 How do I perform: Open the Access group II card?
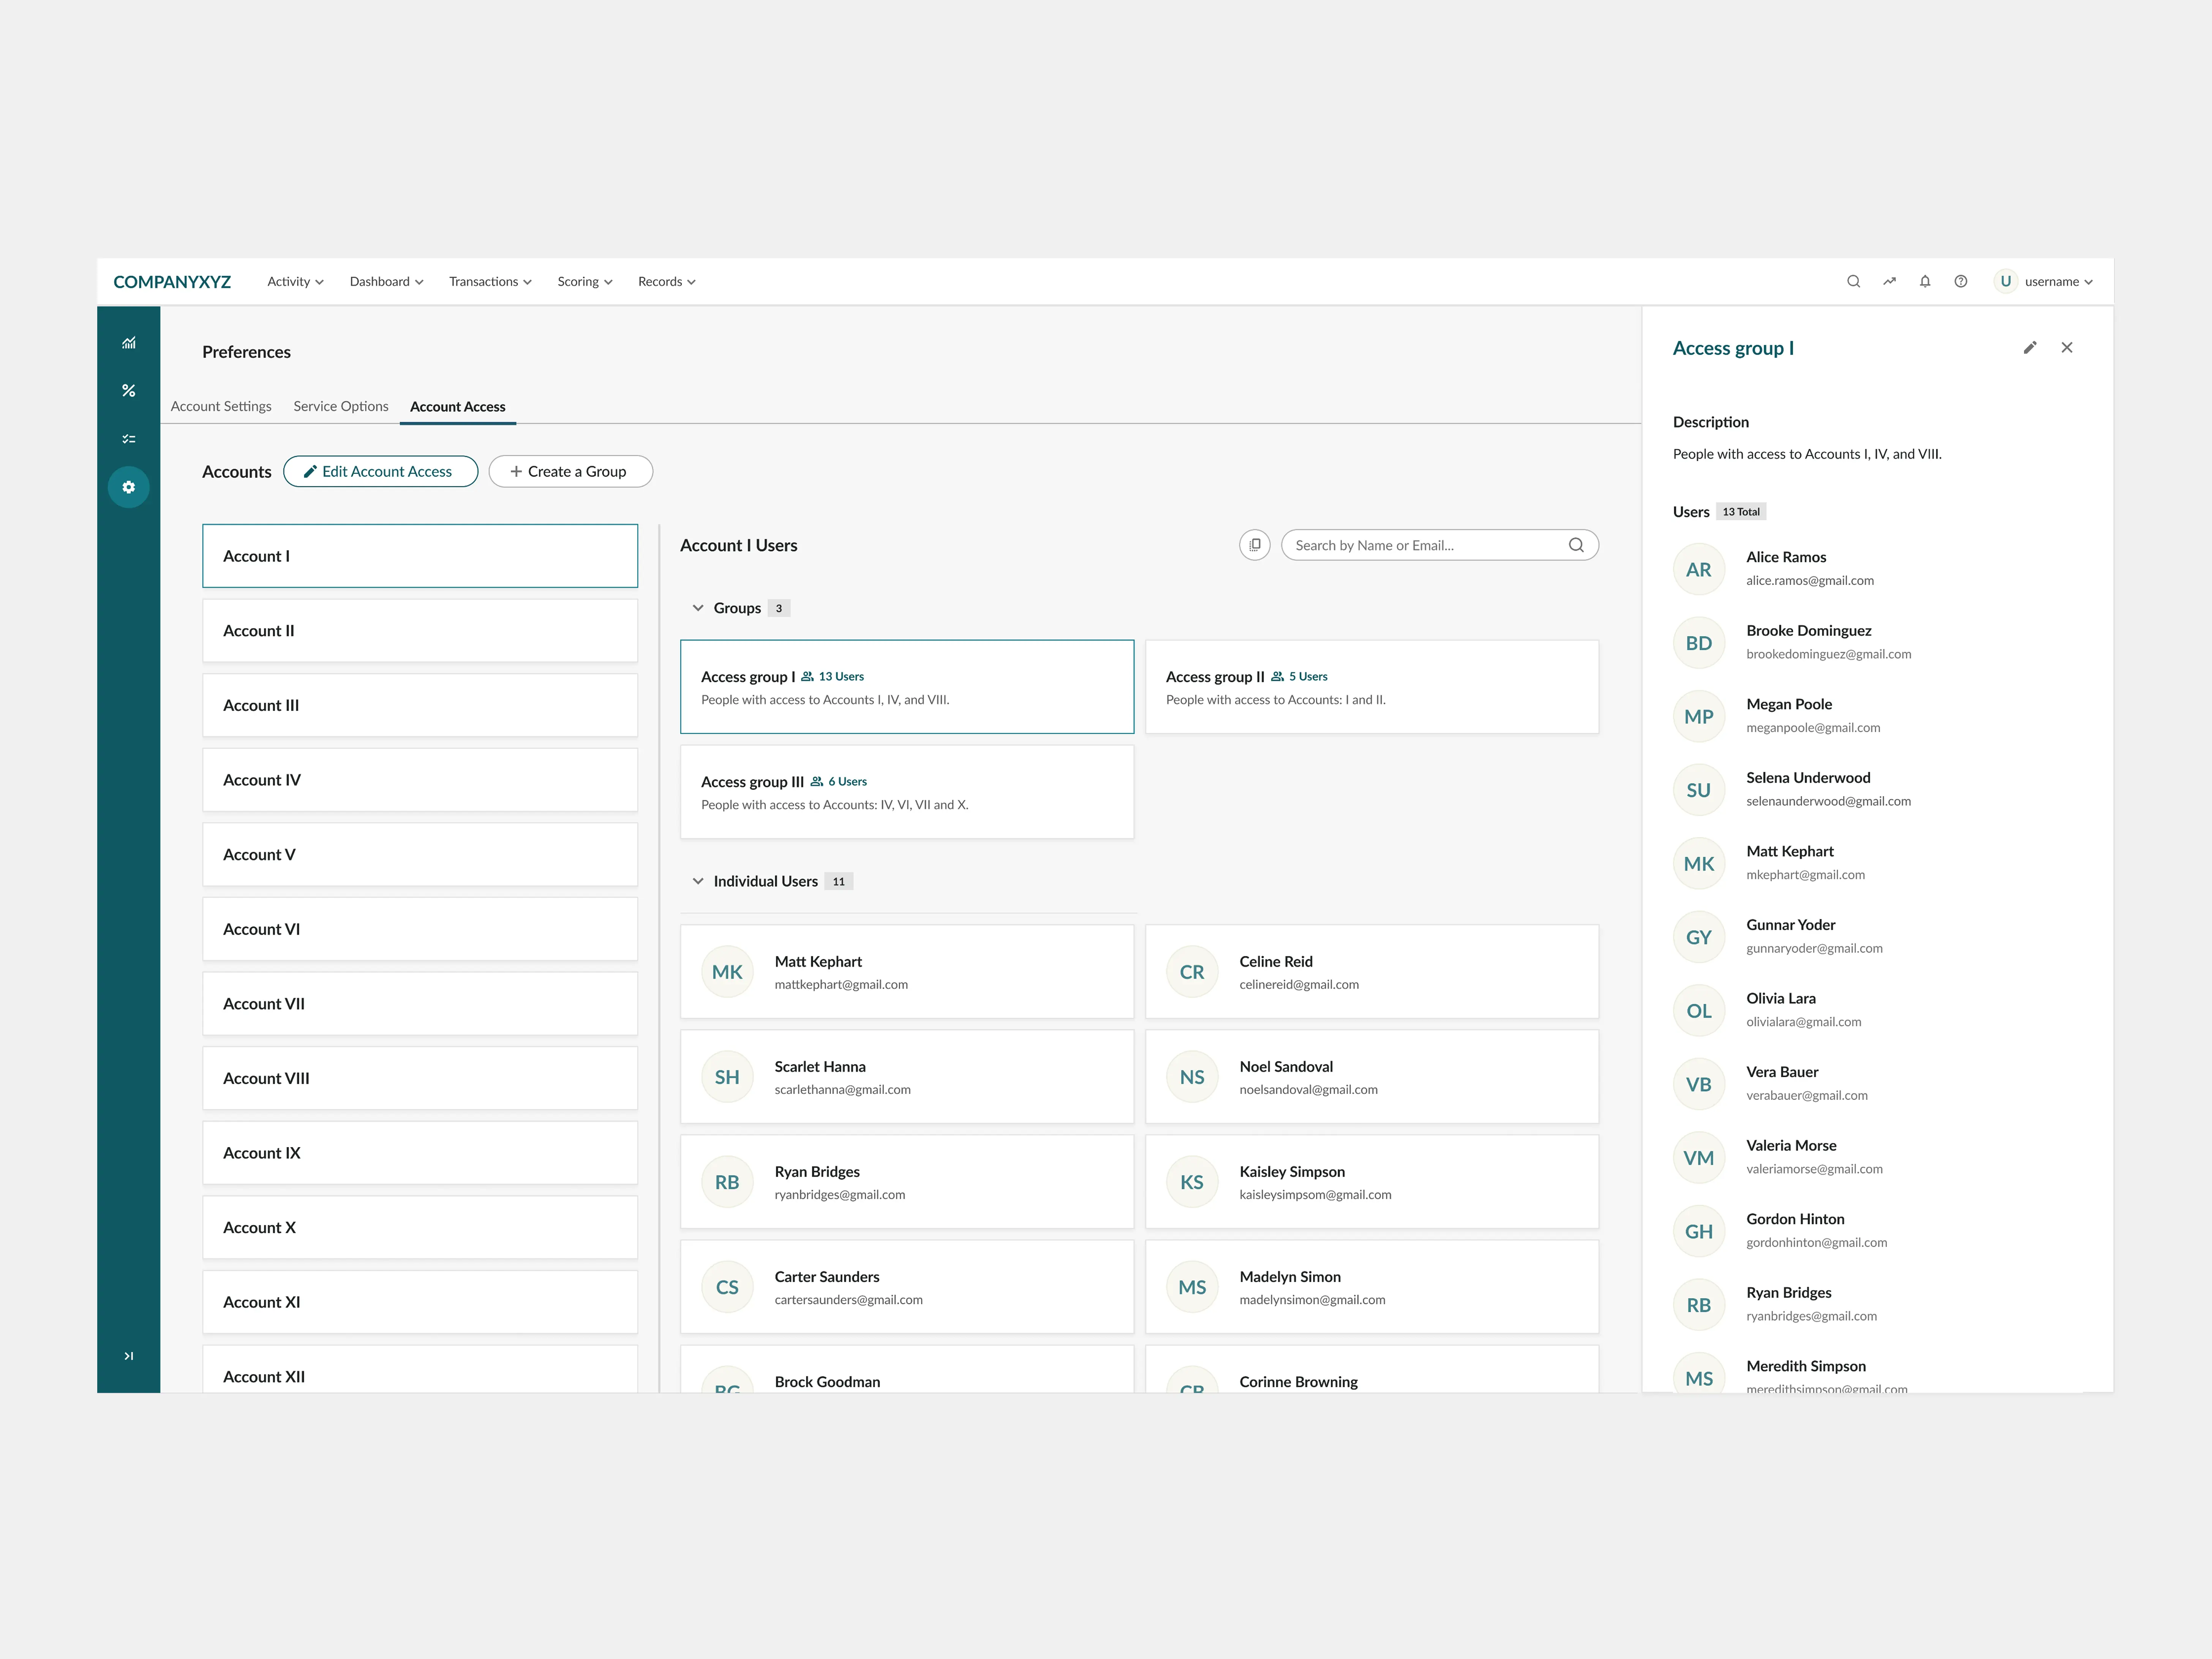pyautogui.click(x=1372, y=687)
